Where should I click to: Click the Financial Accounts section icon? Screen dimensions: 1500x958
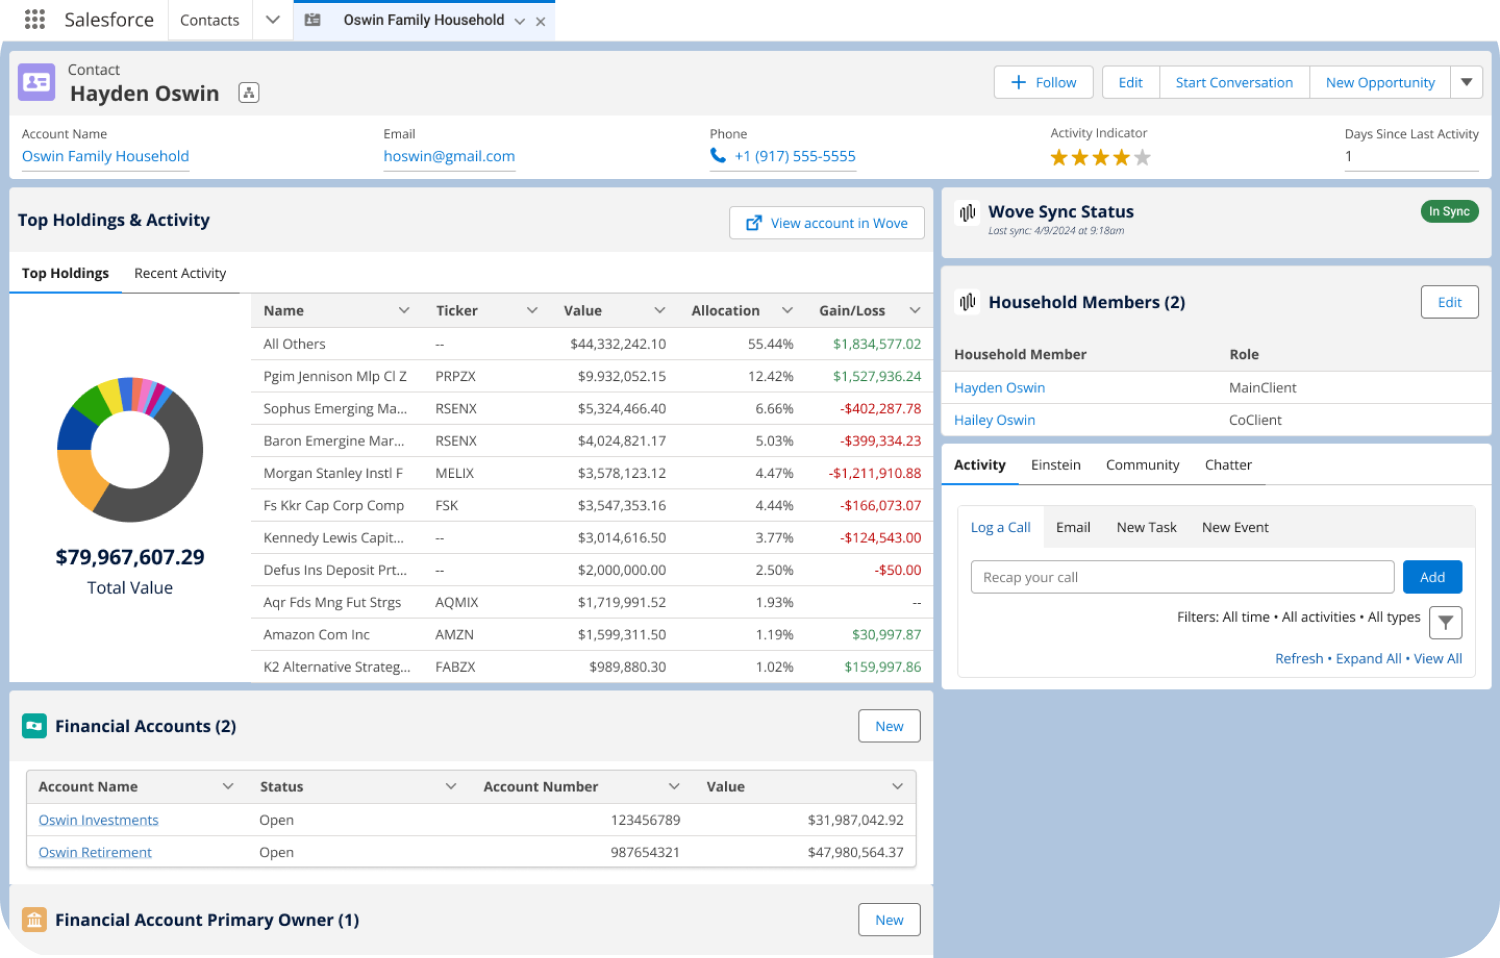(34, 726)
